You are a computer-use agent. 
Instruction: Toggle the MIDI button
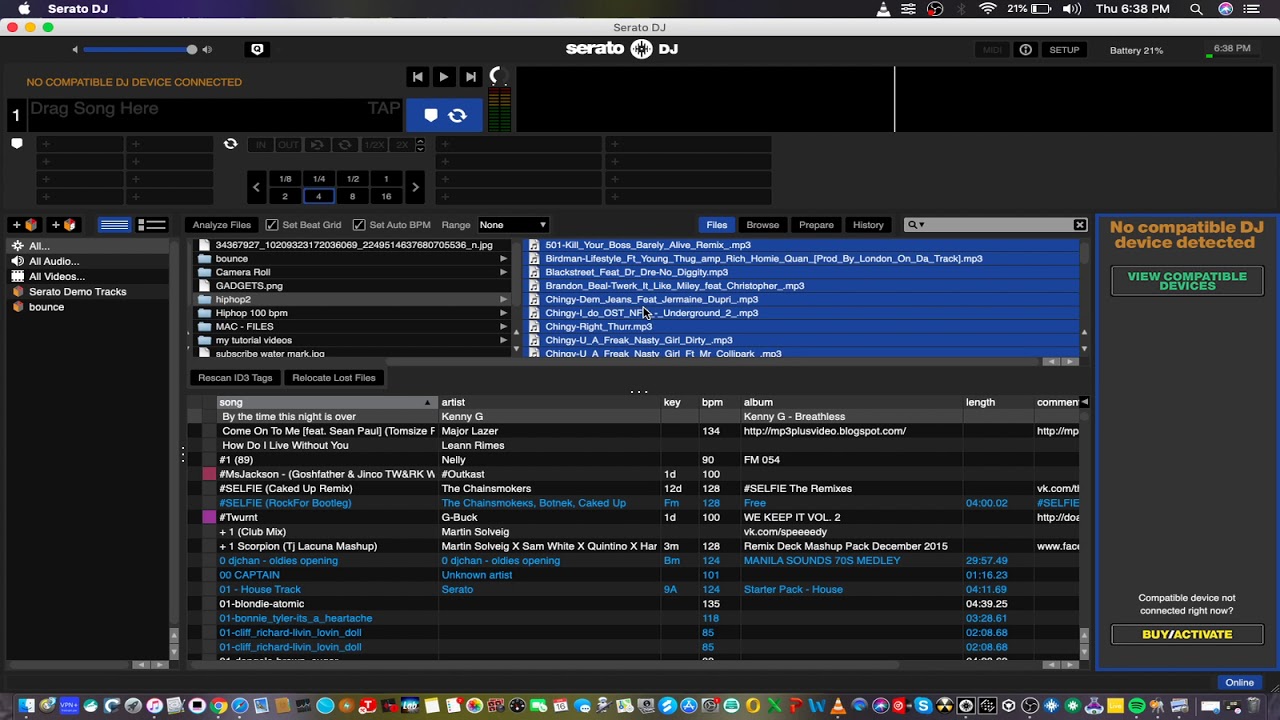click(x=992, y=50)
